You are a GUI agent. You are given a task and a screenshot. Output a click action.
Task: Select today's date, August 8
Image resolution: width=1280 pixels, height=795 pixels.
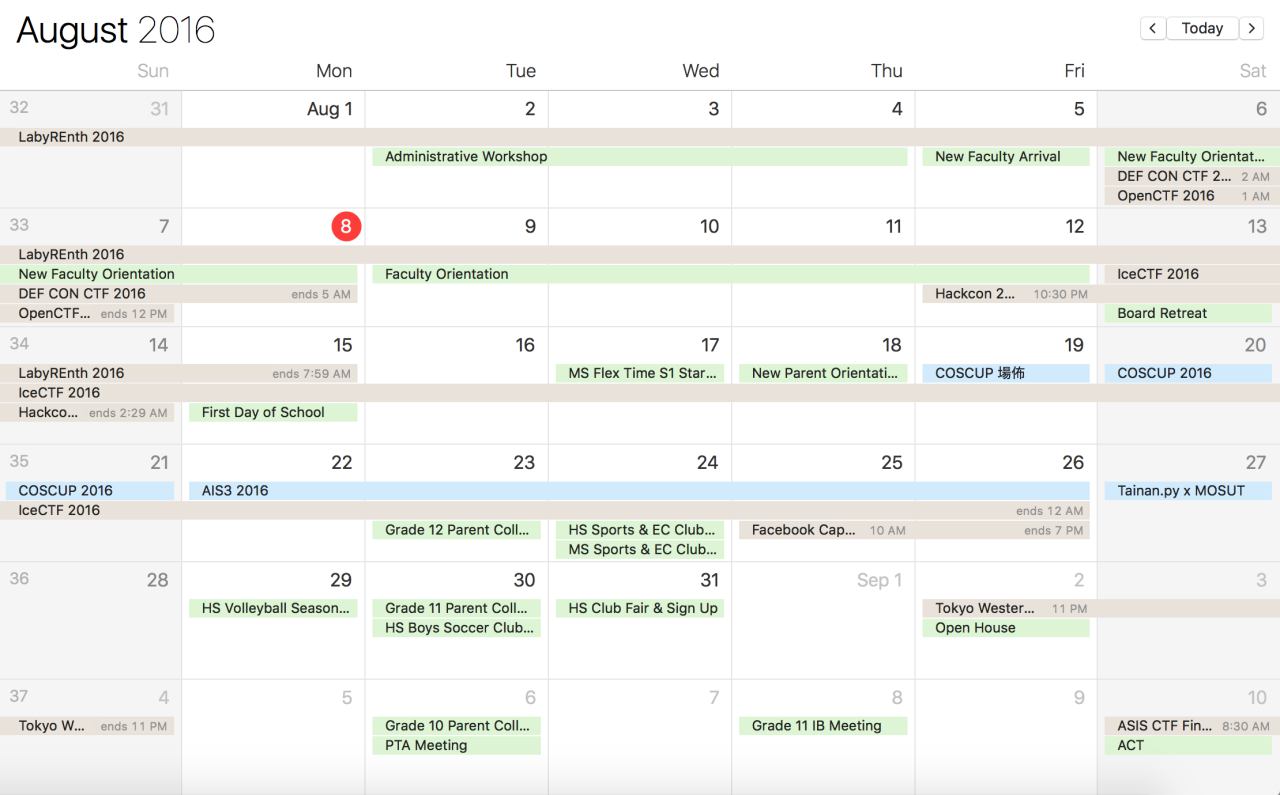(x=345, y=227)
